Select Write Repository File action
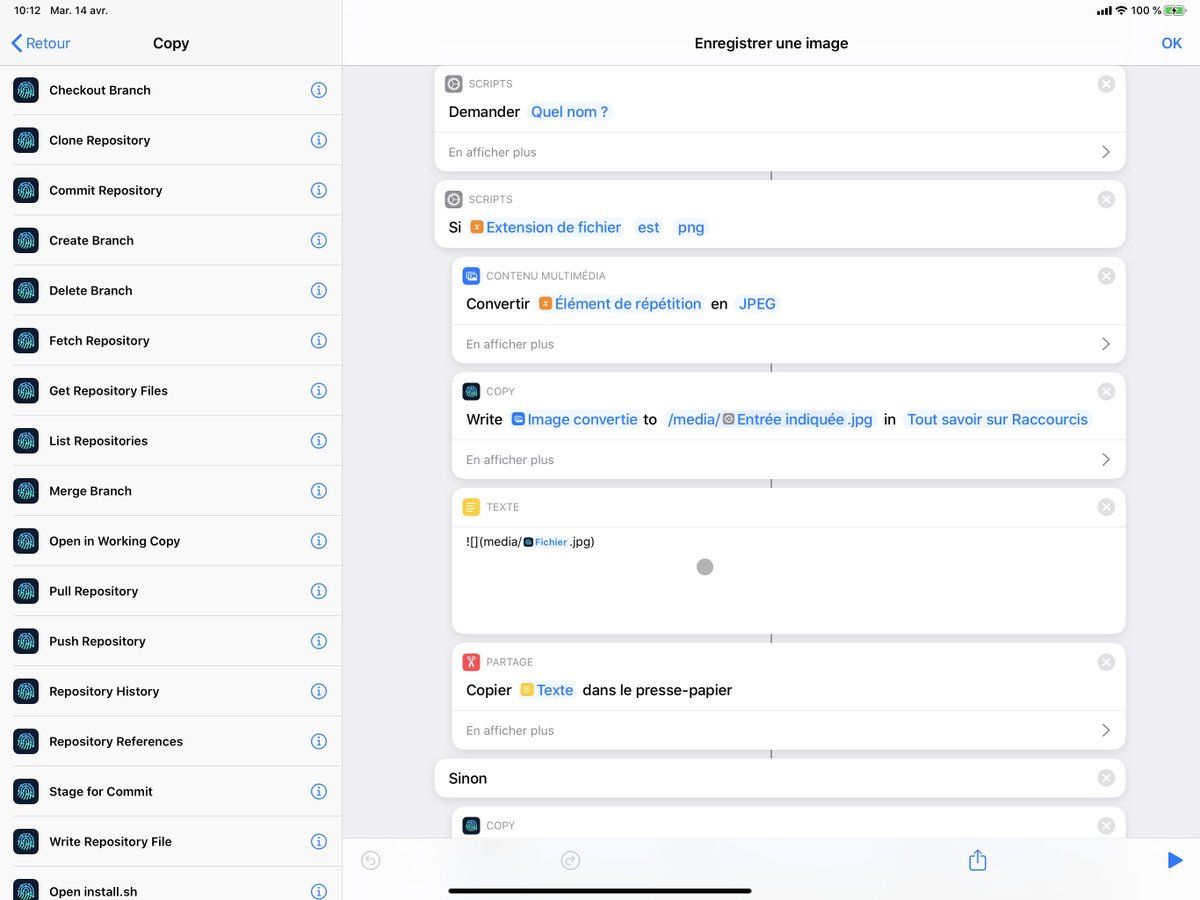The width and height of the screenshot is (1200, 900). coord(110,842)
